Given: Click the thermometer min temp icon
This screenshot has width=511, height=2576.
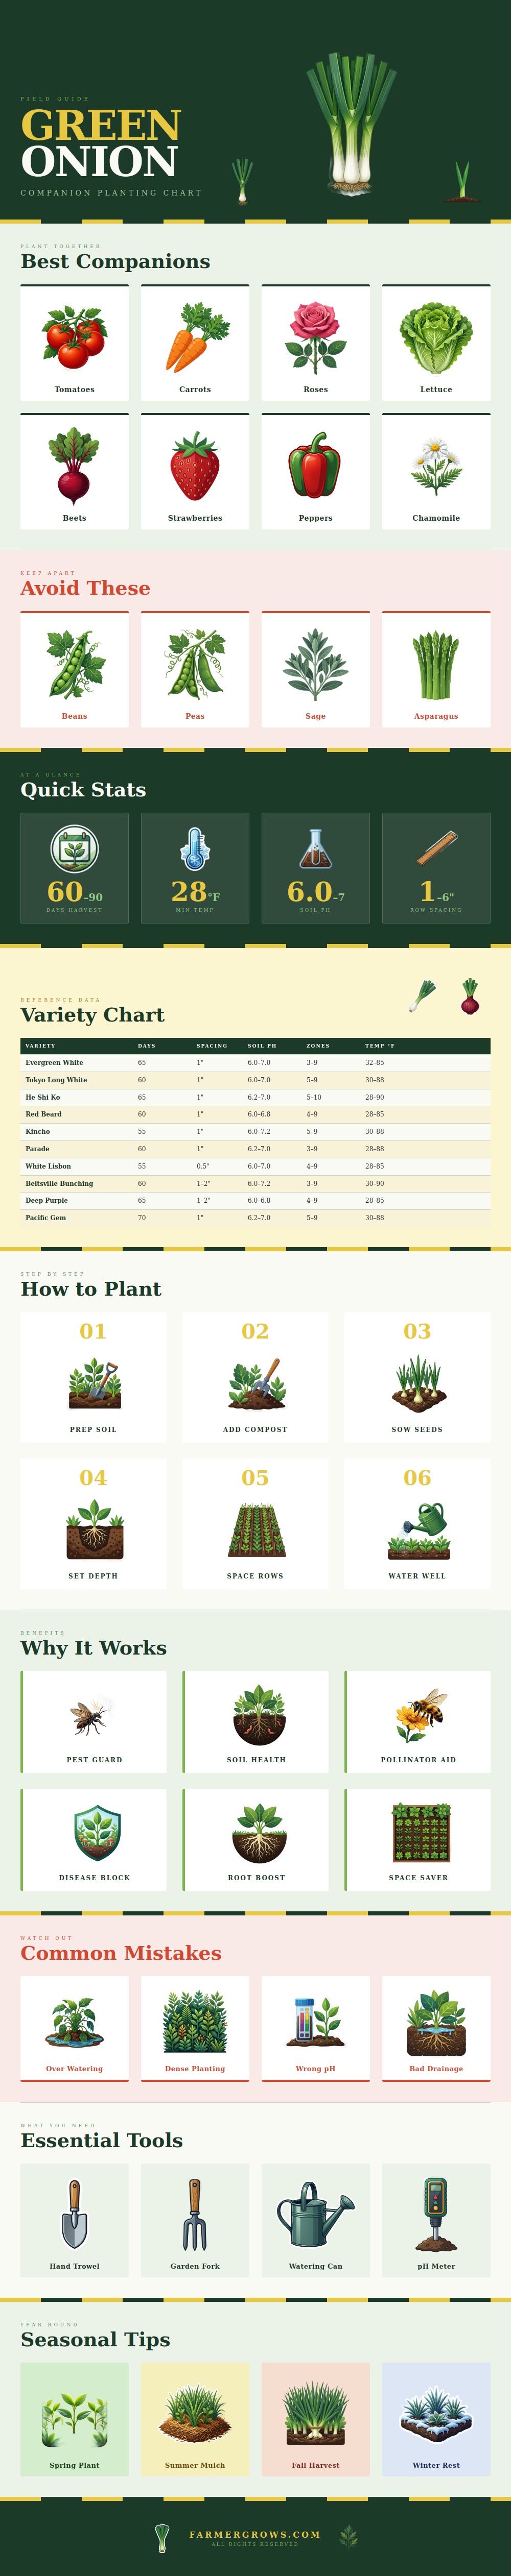Looking at the screenshot, I should point(195,849).
